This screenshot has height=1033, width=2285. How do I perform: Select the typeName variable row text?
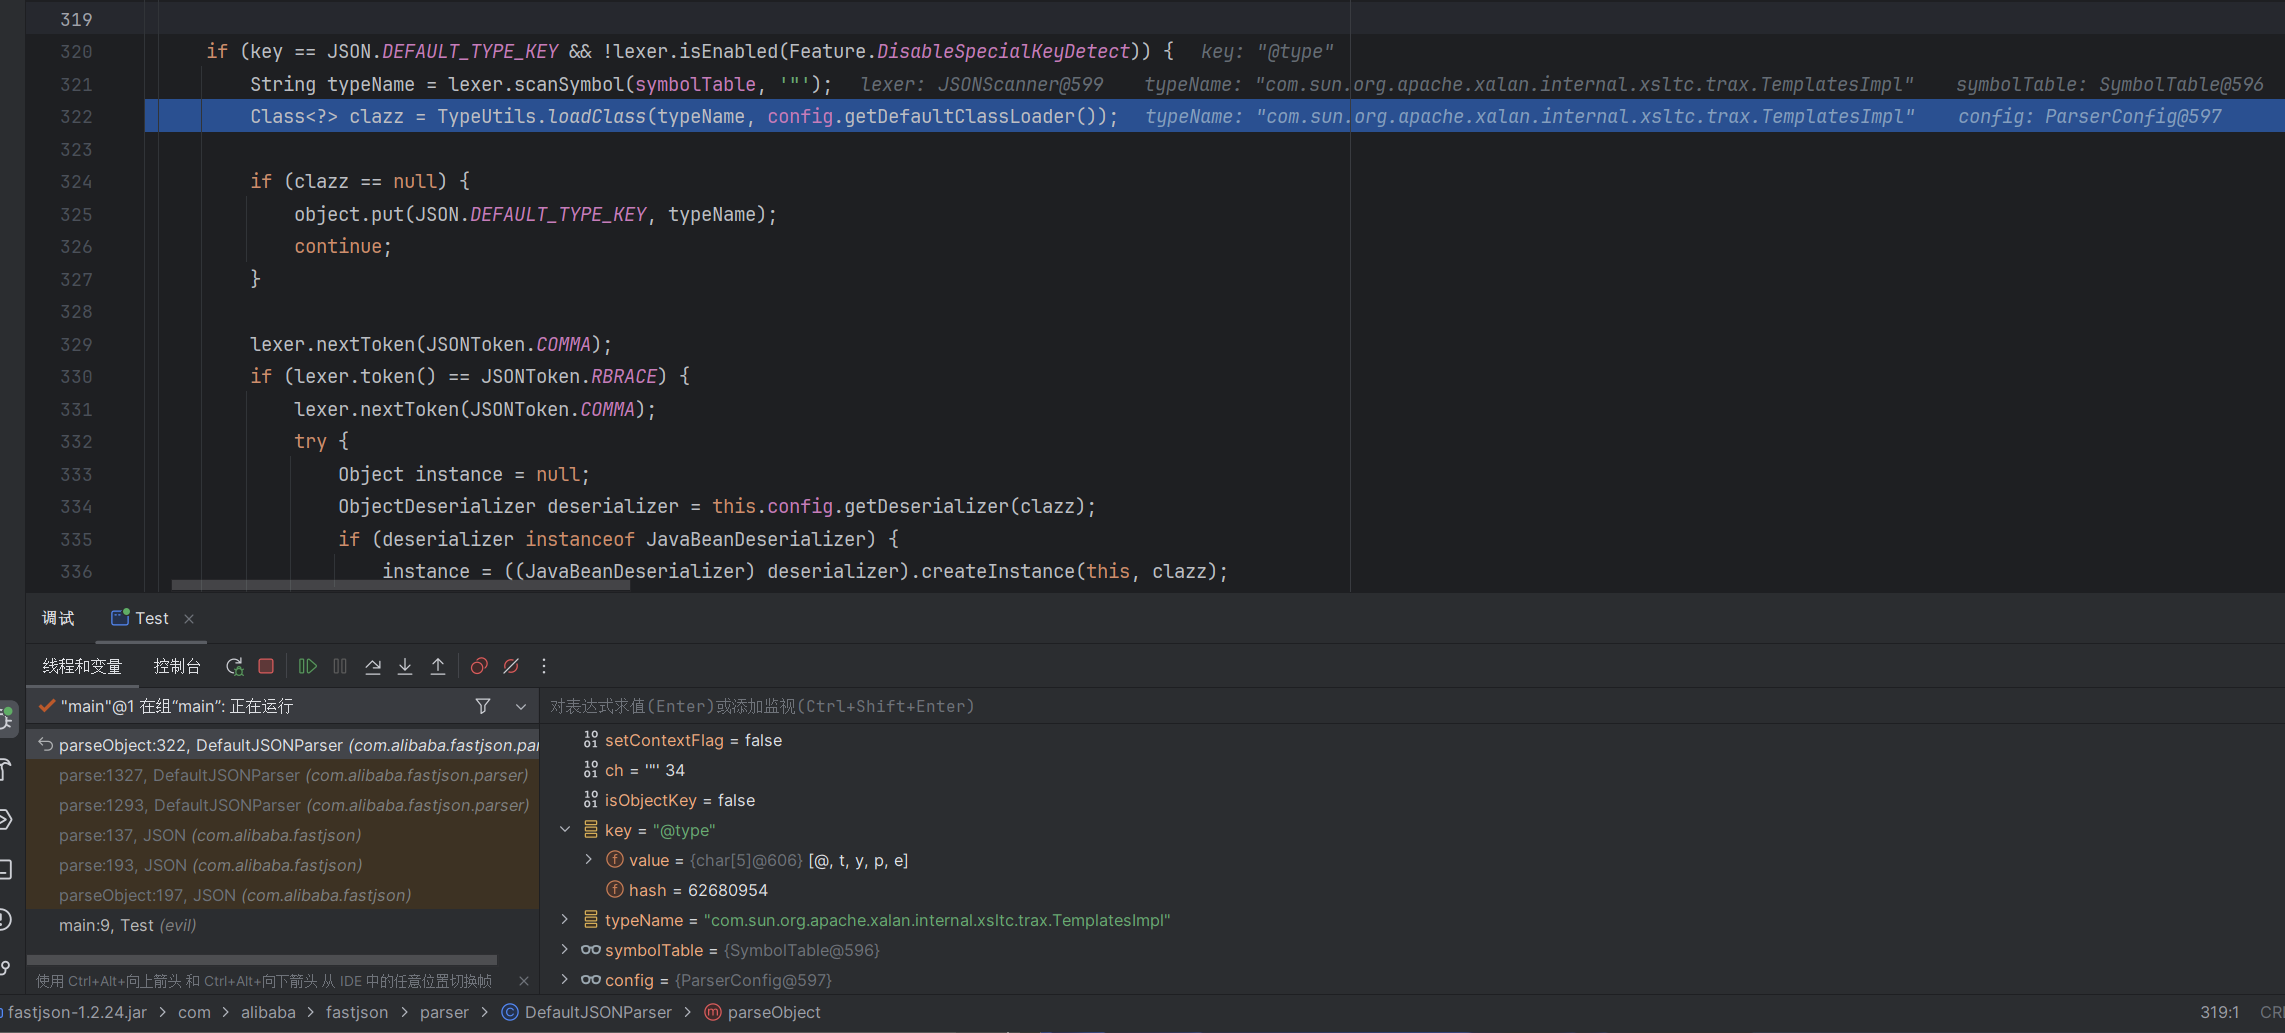(x=887, y=920)
